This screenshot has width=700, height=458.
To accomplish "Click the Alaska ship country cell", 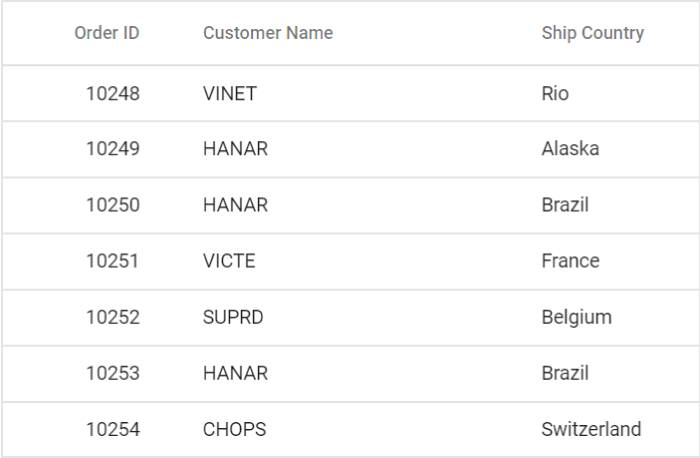I will click(570, 149).
